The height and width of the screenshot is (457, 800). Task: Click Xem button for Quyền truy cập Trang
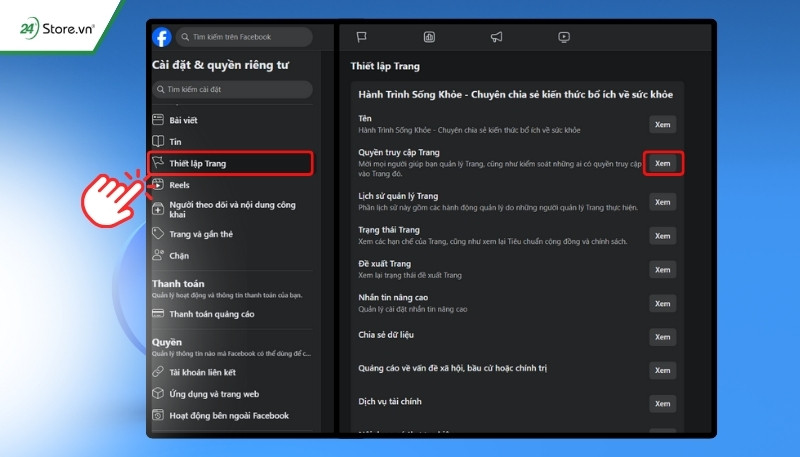tap(662, 163)
